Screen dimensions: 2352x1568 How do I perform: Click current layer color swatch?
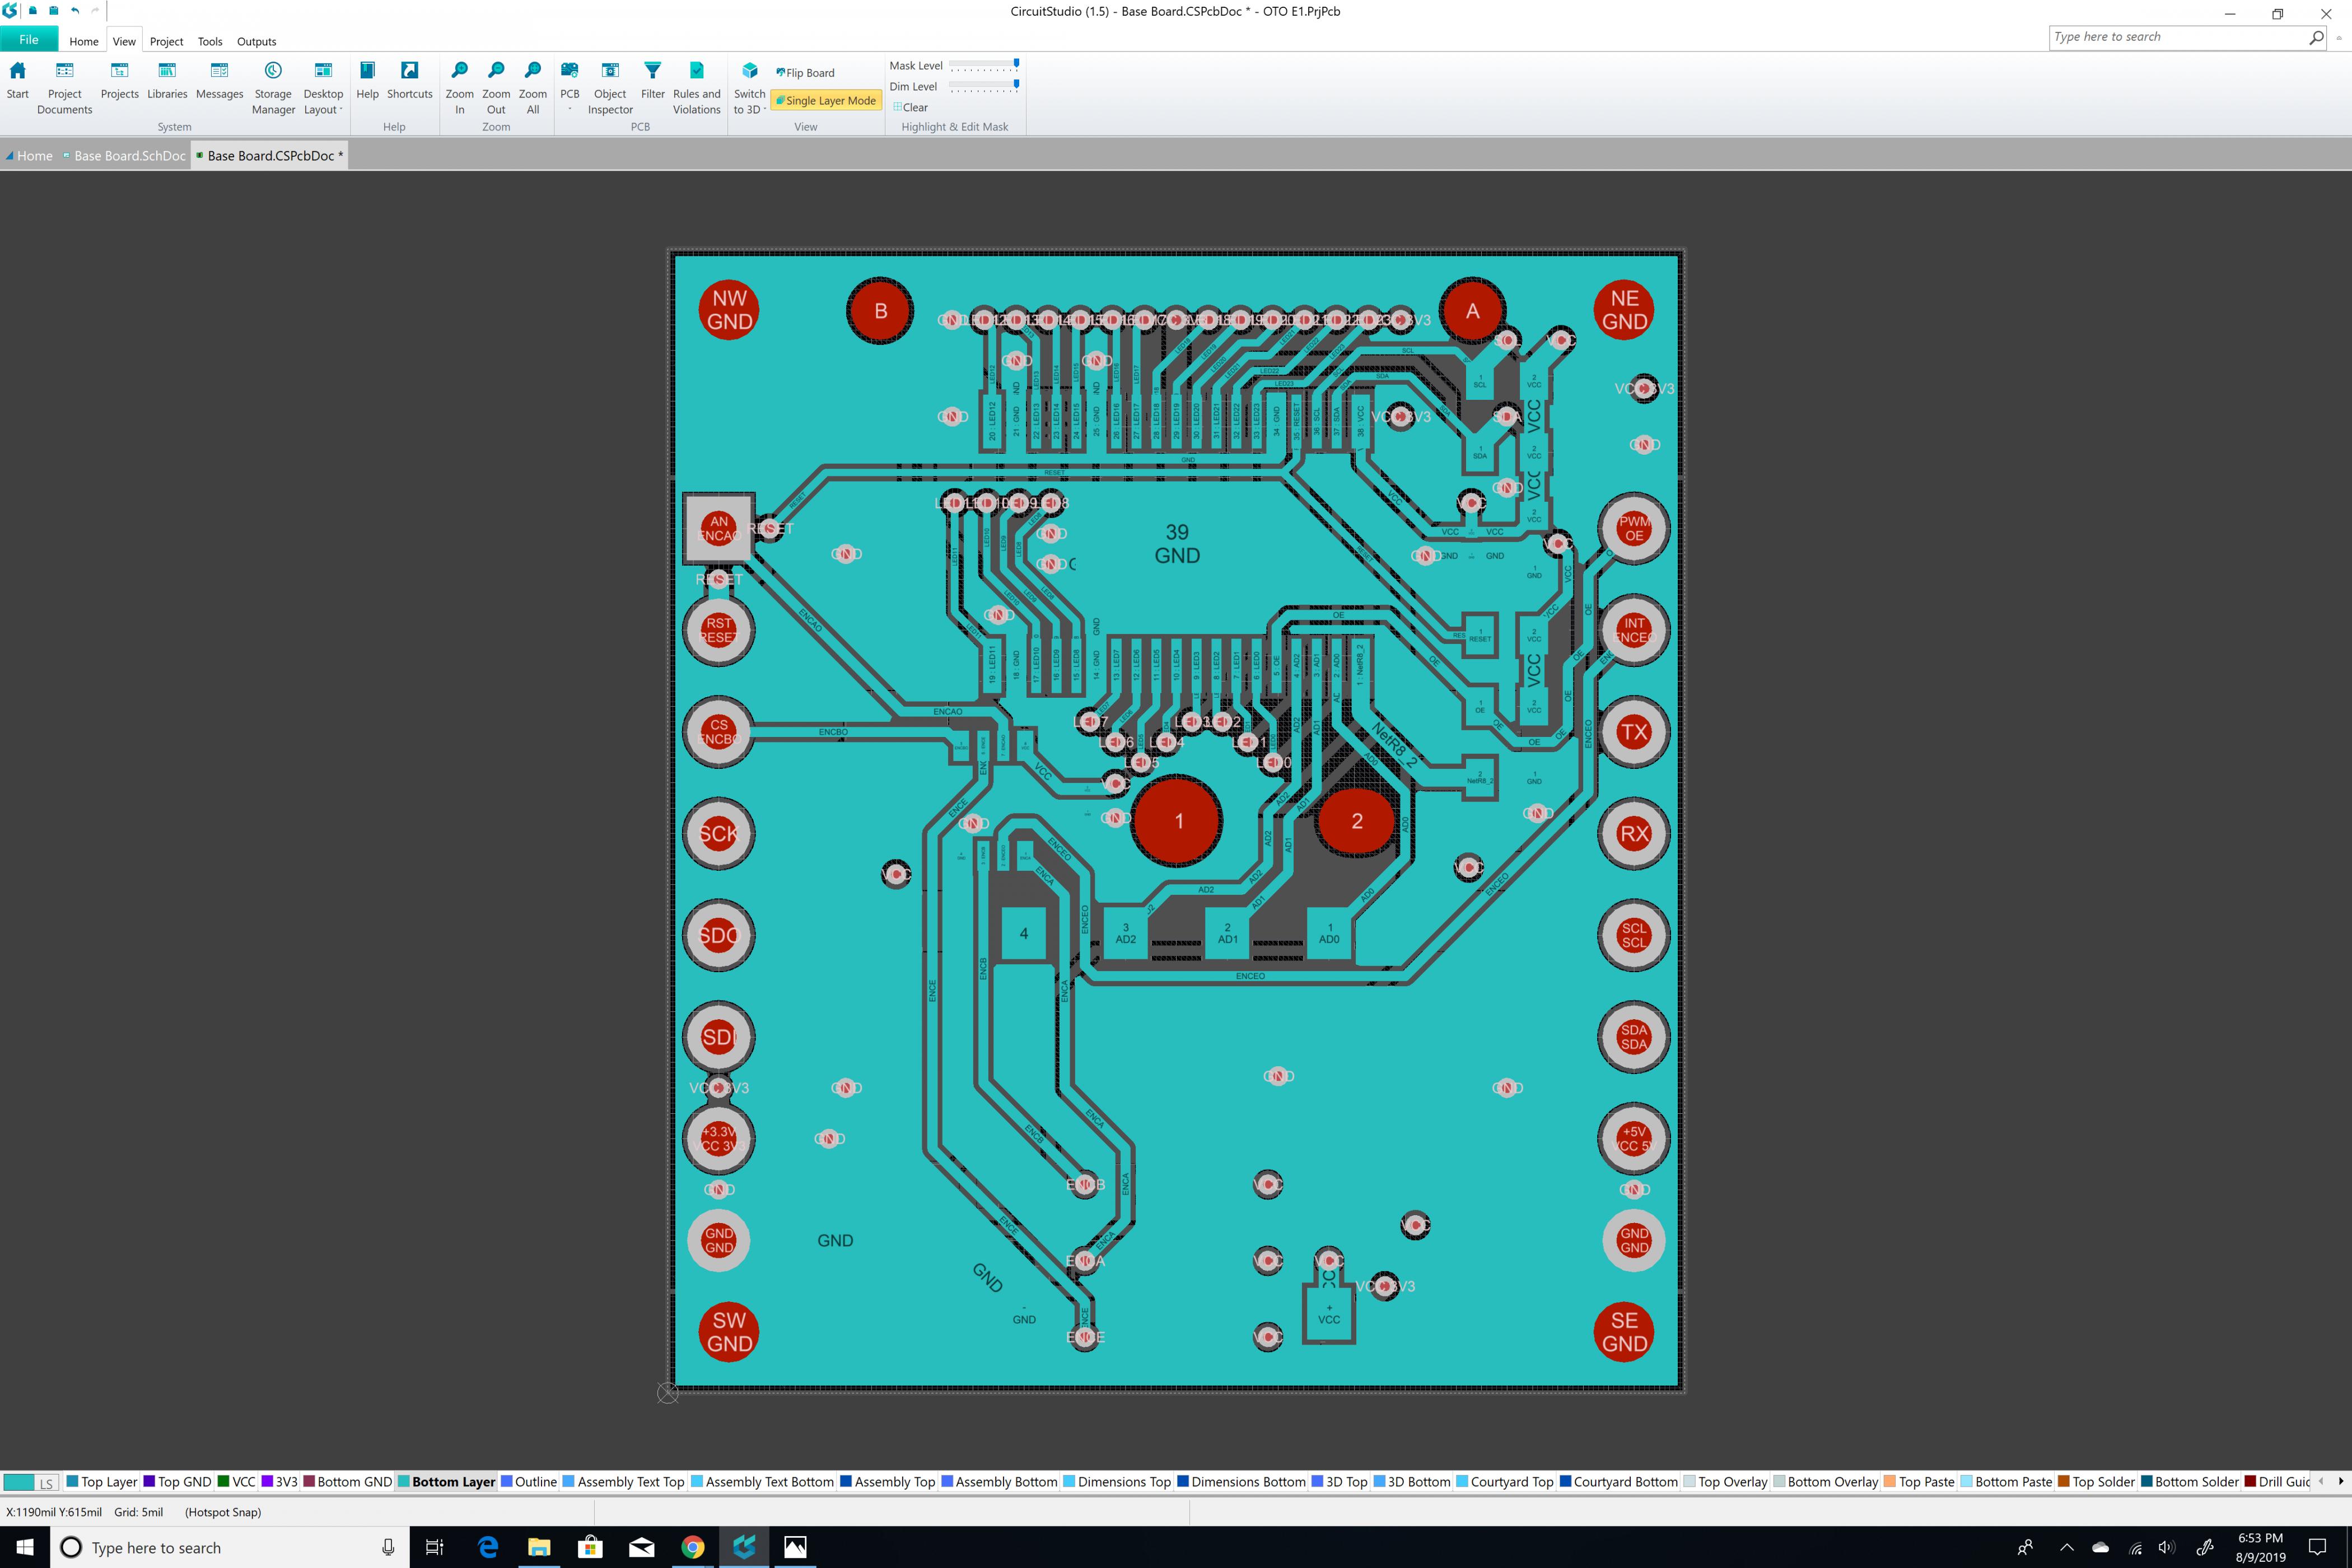[18, 1482]
